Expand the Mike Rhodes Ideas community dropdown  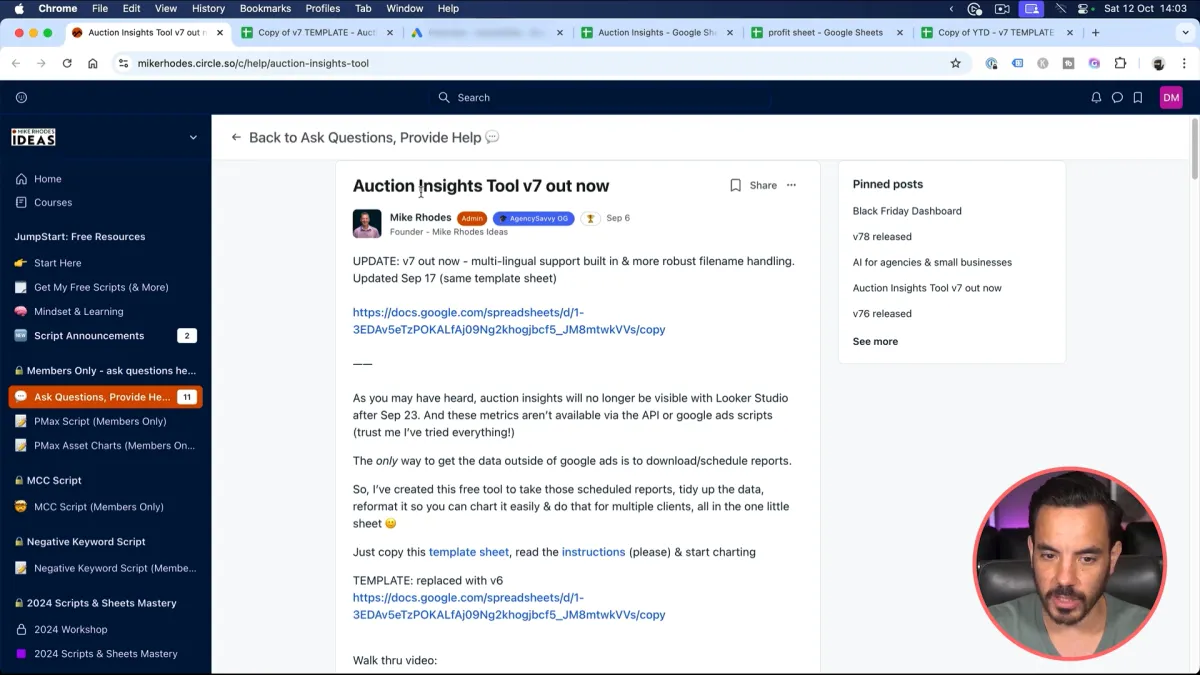tap(193, 137)
